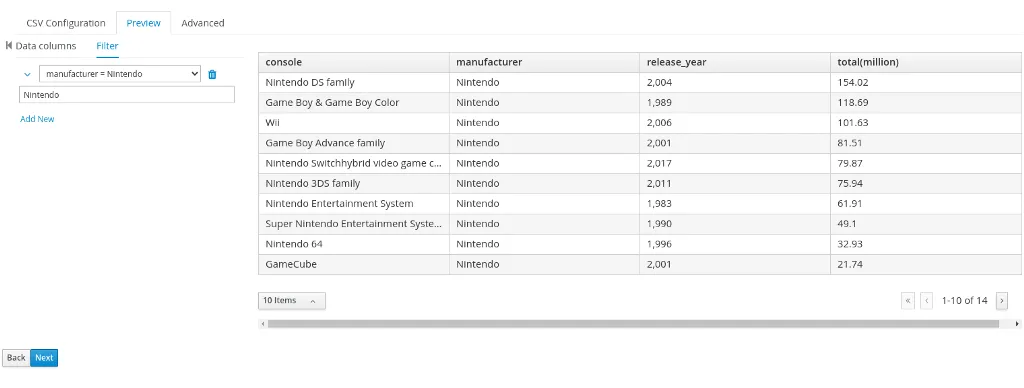Click release year 2,006 cell
1024x388 pixels.
tap(735, 123)
